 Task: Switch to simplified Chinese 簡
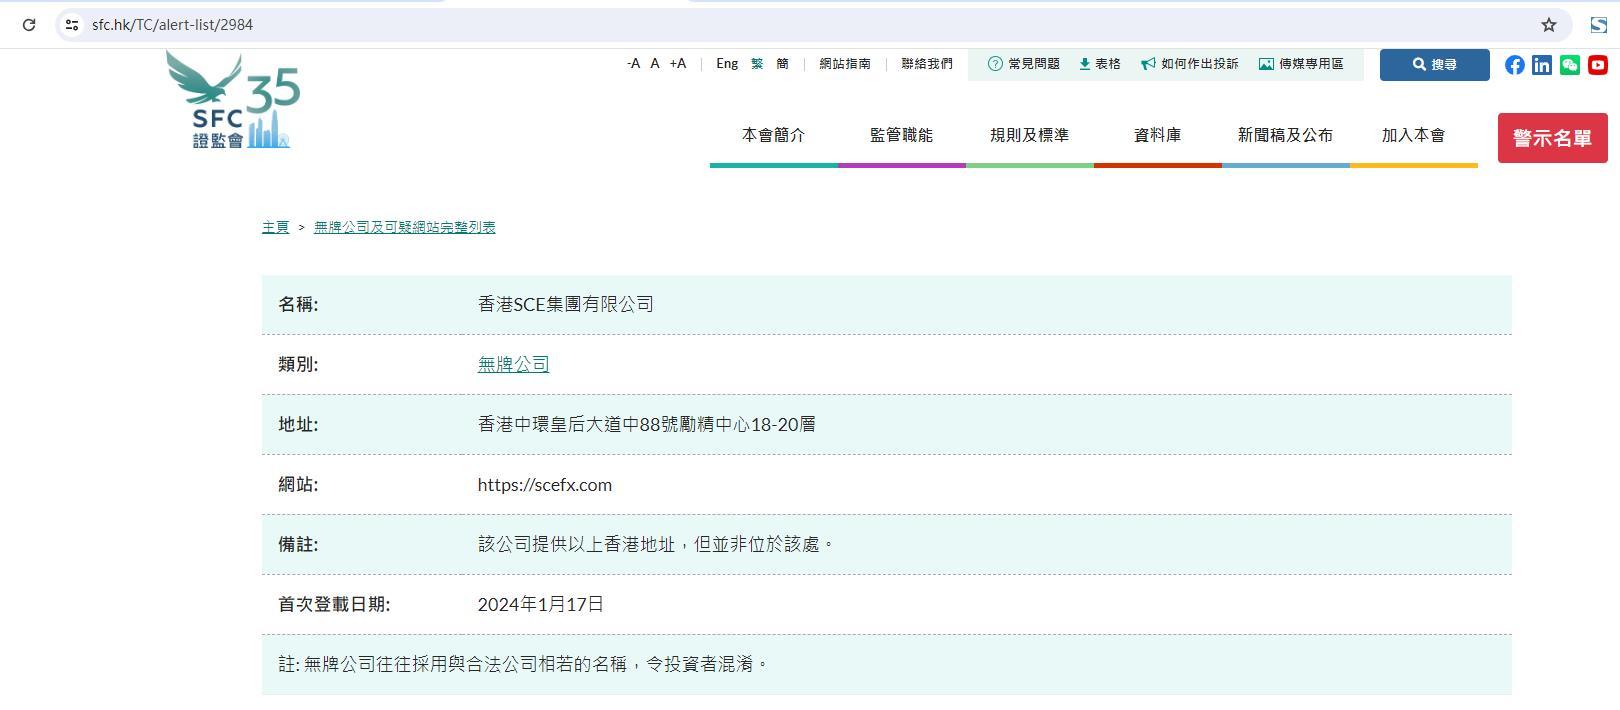click(782, 64)
